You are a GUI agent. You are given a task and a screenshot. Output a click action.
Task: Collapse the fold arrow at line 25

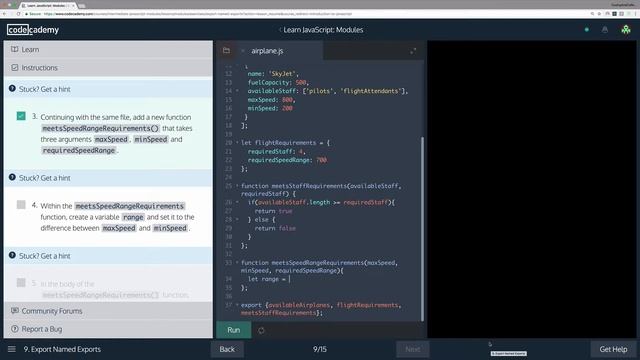coord(237,185)
